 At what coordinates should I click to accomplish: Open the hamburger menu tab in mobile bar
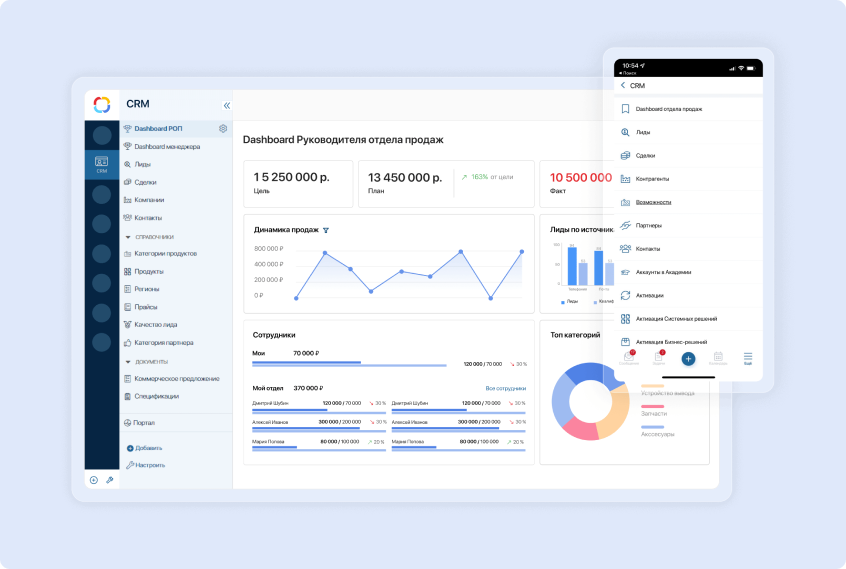point(747,357)
